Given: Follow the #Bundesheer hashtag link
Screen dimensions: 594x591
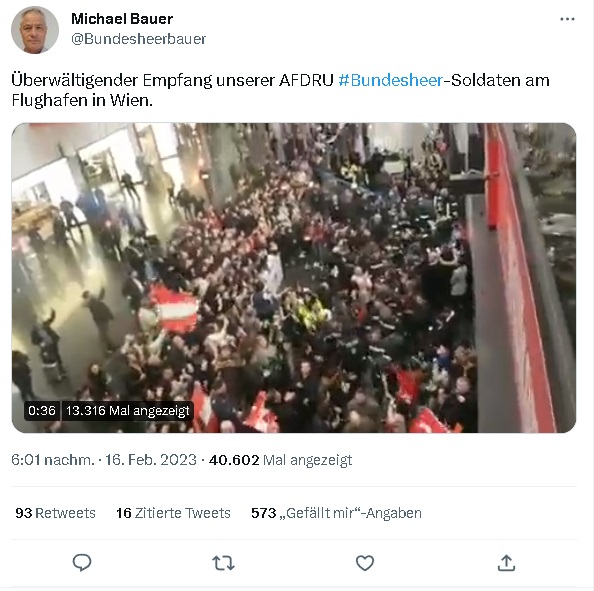Looking at the screenshot, I should 391,80.
